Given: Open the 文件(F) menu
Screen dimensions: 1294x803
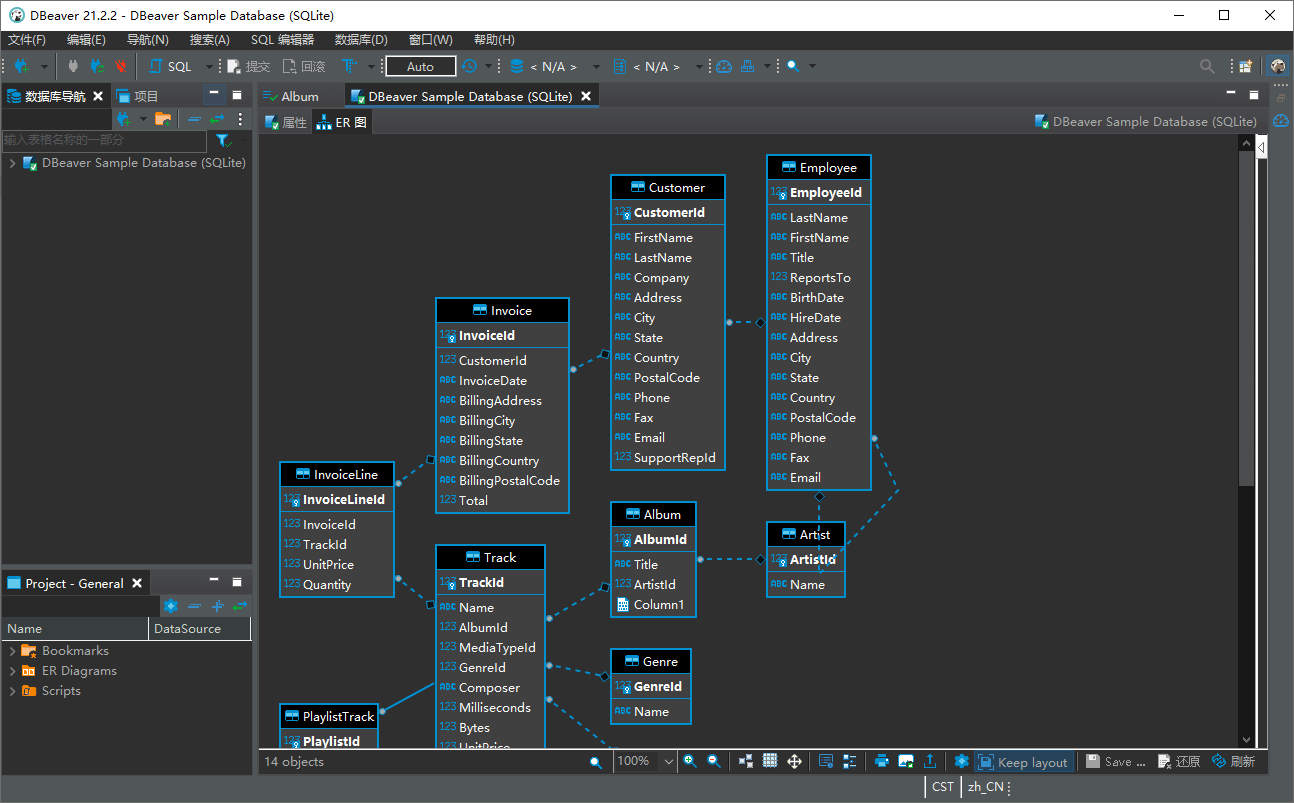Looking at the screenshot, I should (x=27, y=40).
